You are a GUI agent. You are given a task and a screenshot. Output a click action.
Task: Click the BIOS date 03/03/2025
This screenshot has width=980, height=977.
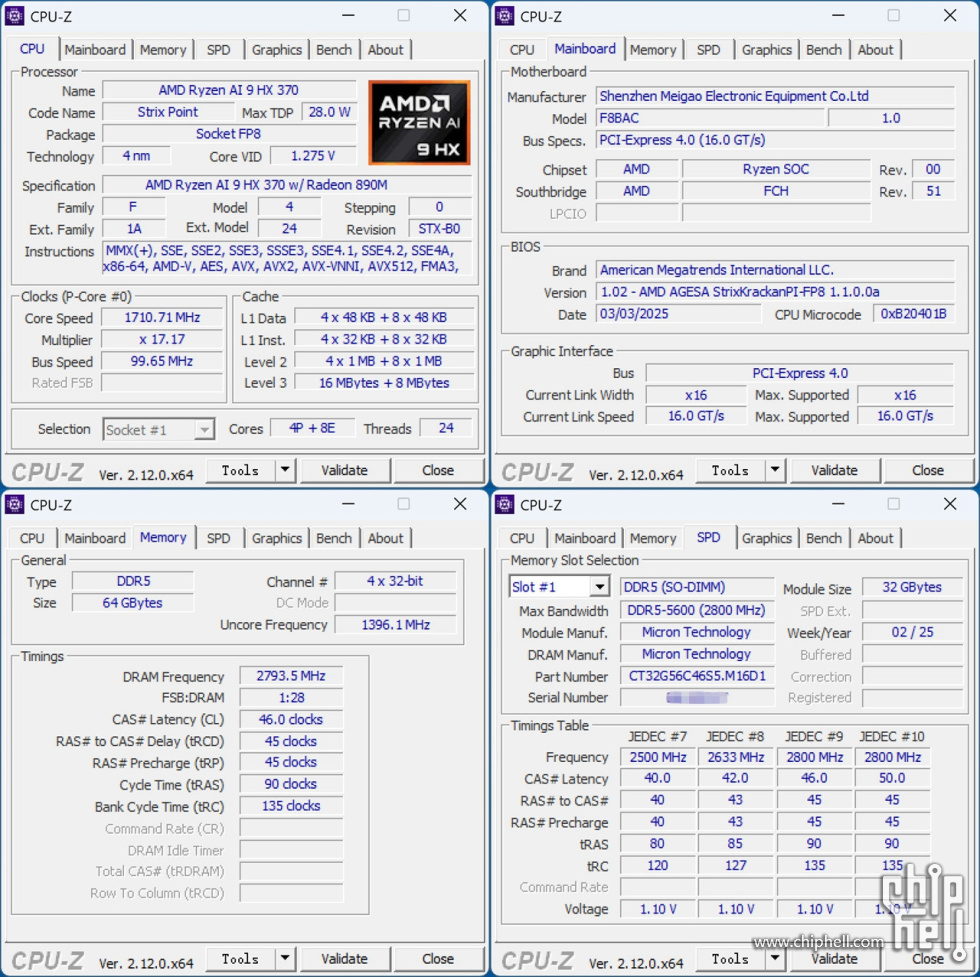679,314
